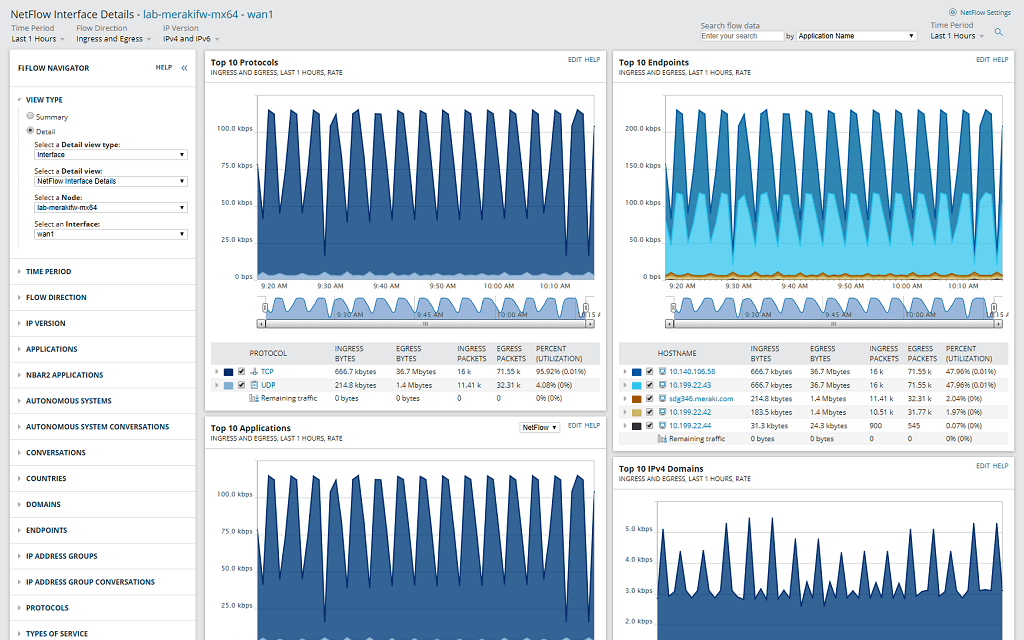Viewport: 1024px width, 640px height.
Task: Open the Interface dropdown wan1
Action: point(110,234)
